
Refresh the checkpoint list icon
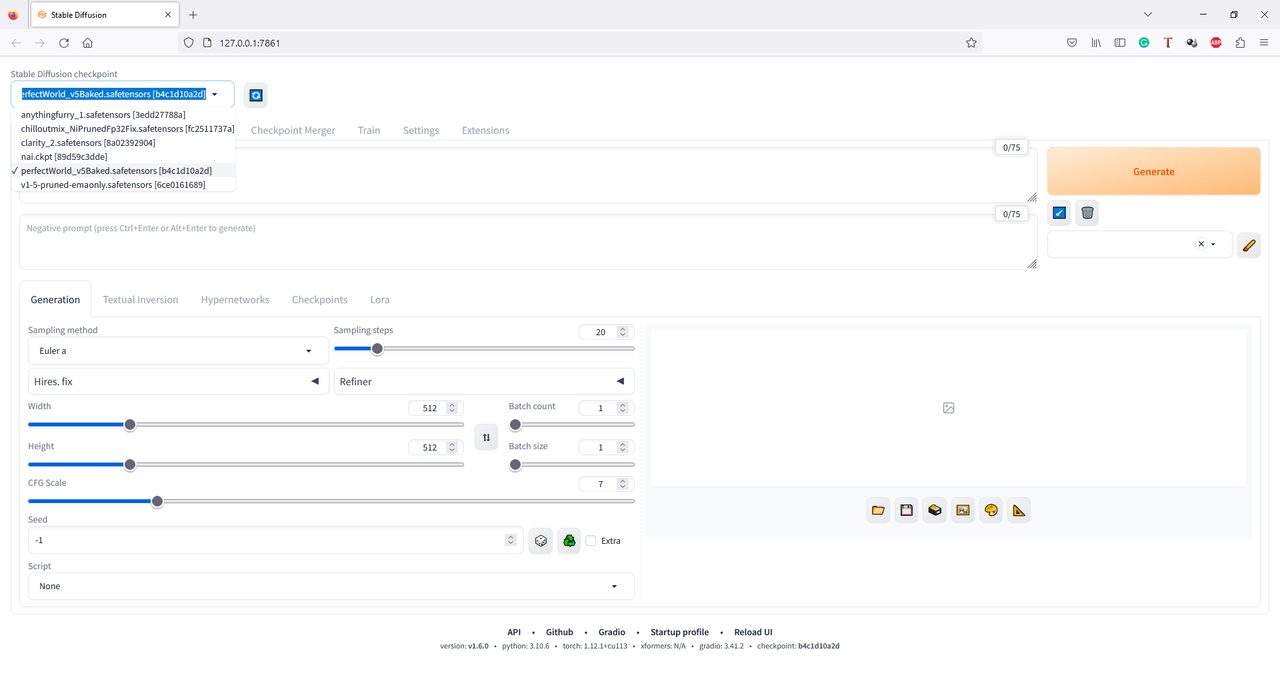pos(256,95)
